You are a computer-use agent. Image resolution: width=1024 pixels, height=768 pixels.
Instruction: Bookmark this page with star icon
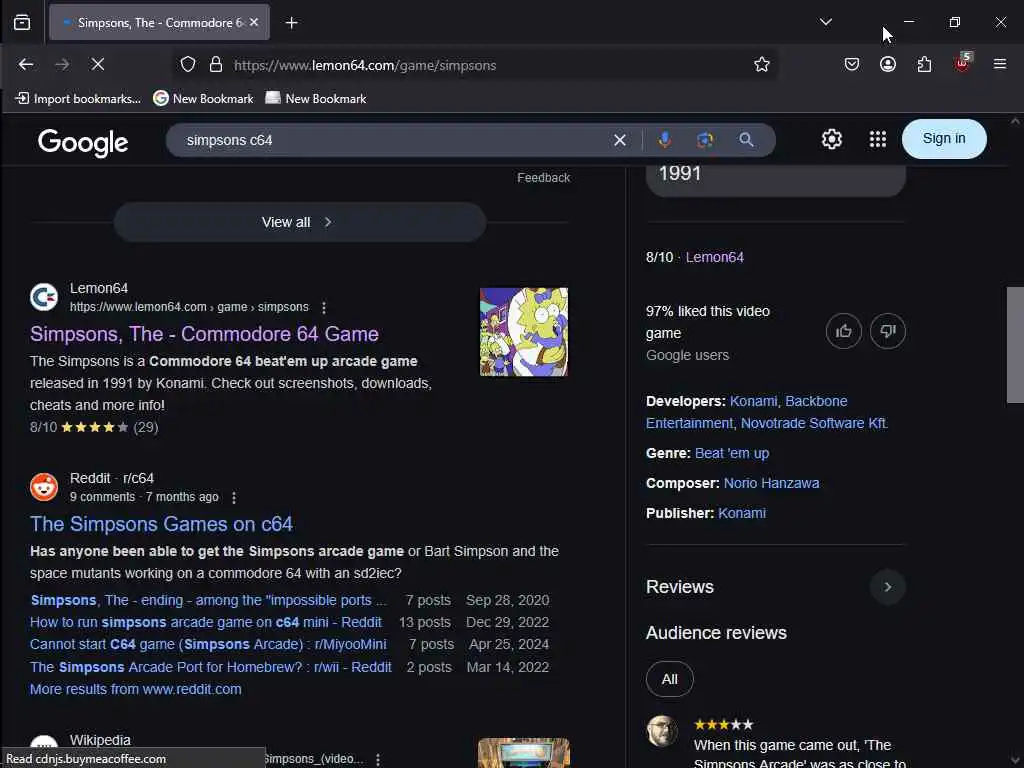point(761,64)
